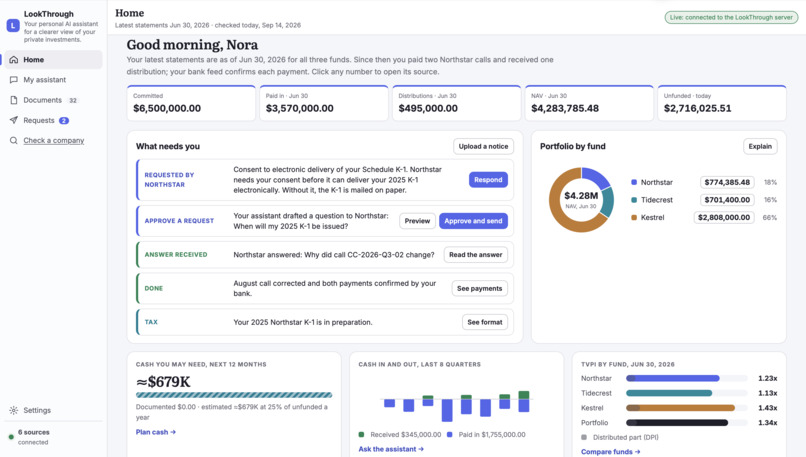Viewport: 806px width, 457px height.
Task: Click the Requests badge showing 2
Action: 64,120
